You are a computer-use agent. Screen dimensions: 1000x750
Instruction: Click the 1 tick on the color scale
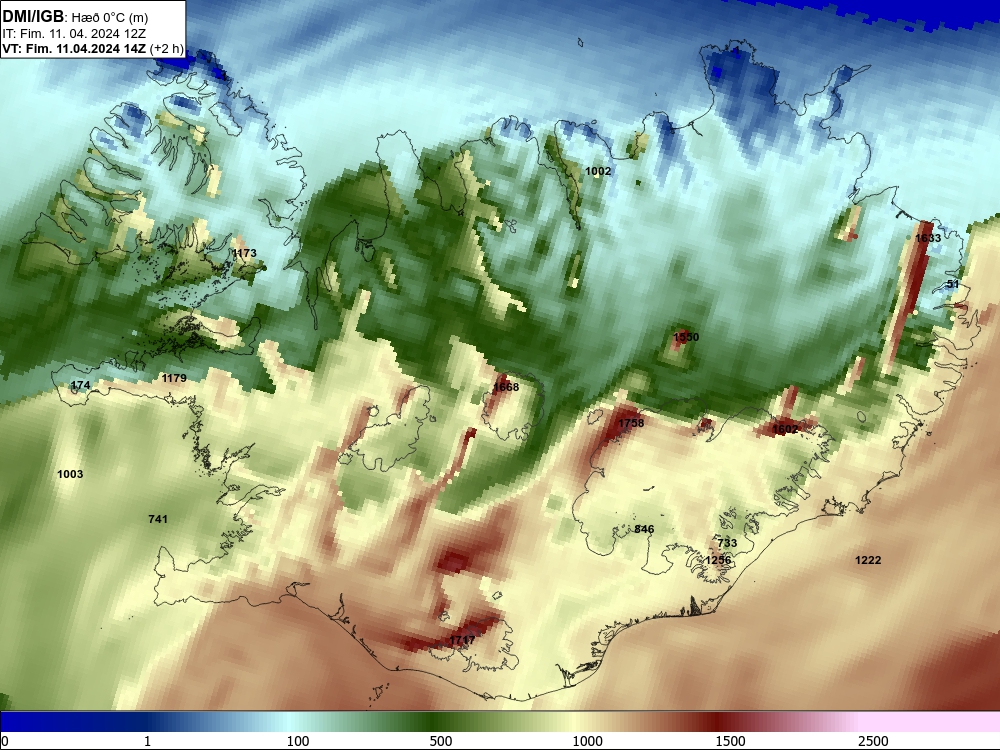tap(147, 741)
